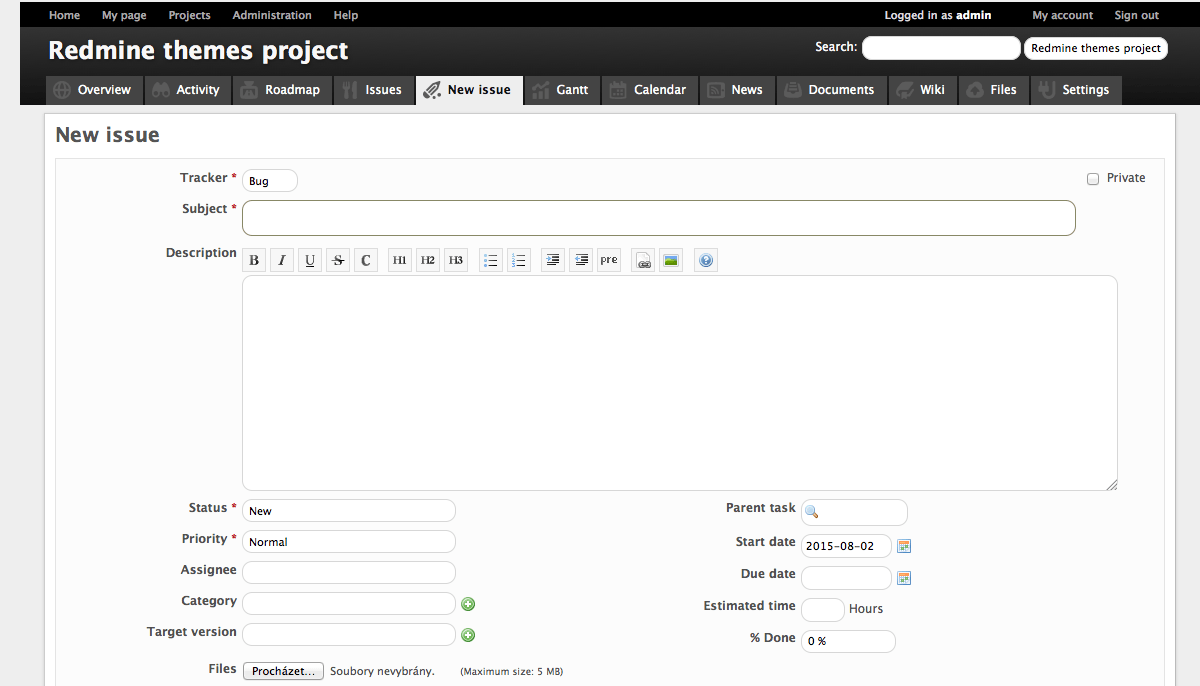This screenshot has height=686, width=1200.
Task: Open the Administration link
Action: 272,15
